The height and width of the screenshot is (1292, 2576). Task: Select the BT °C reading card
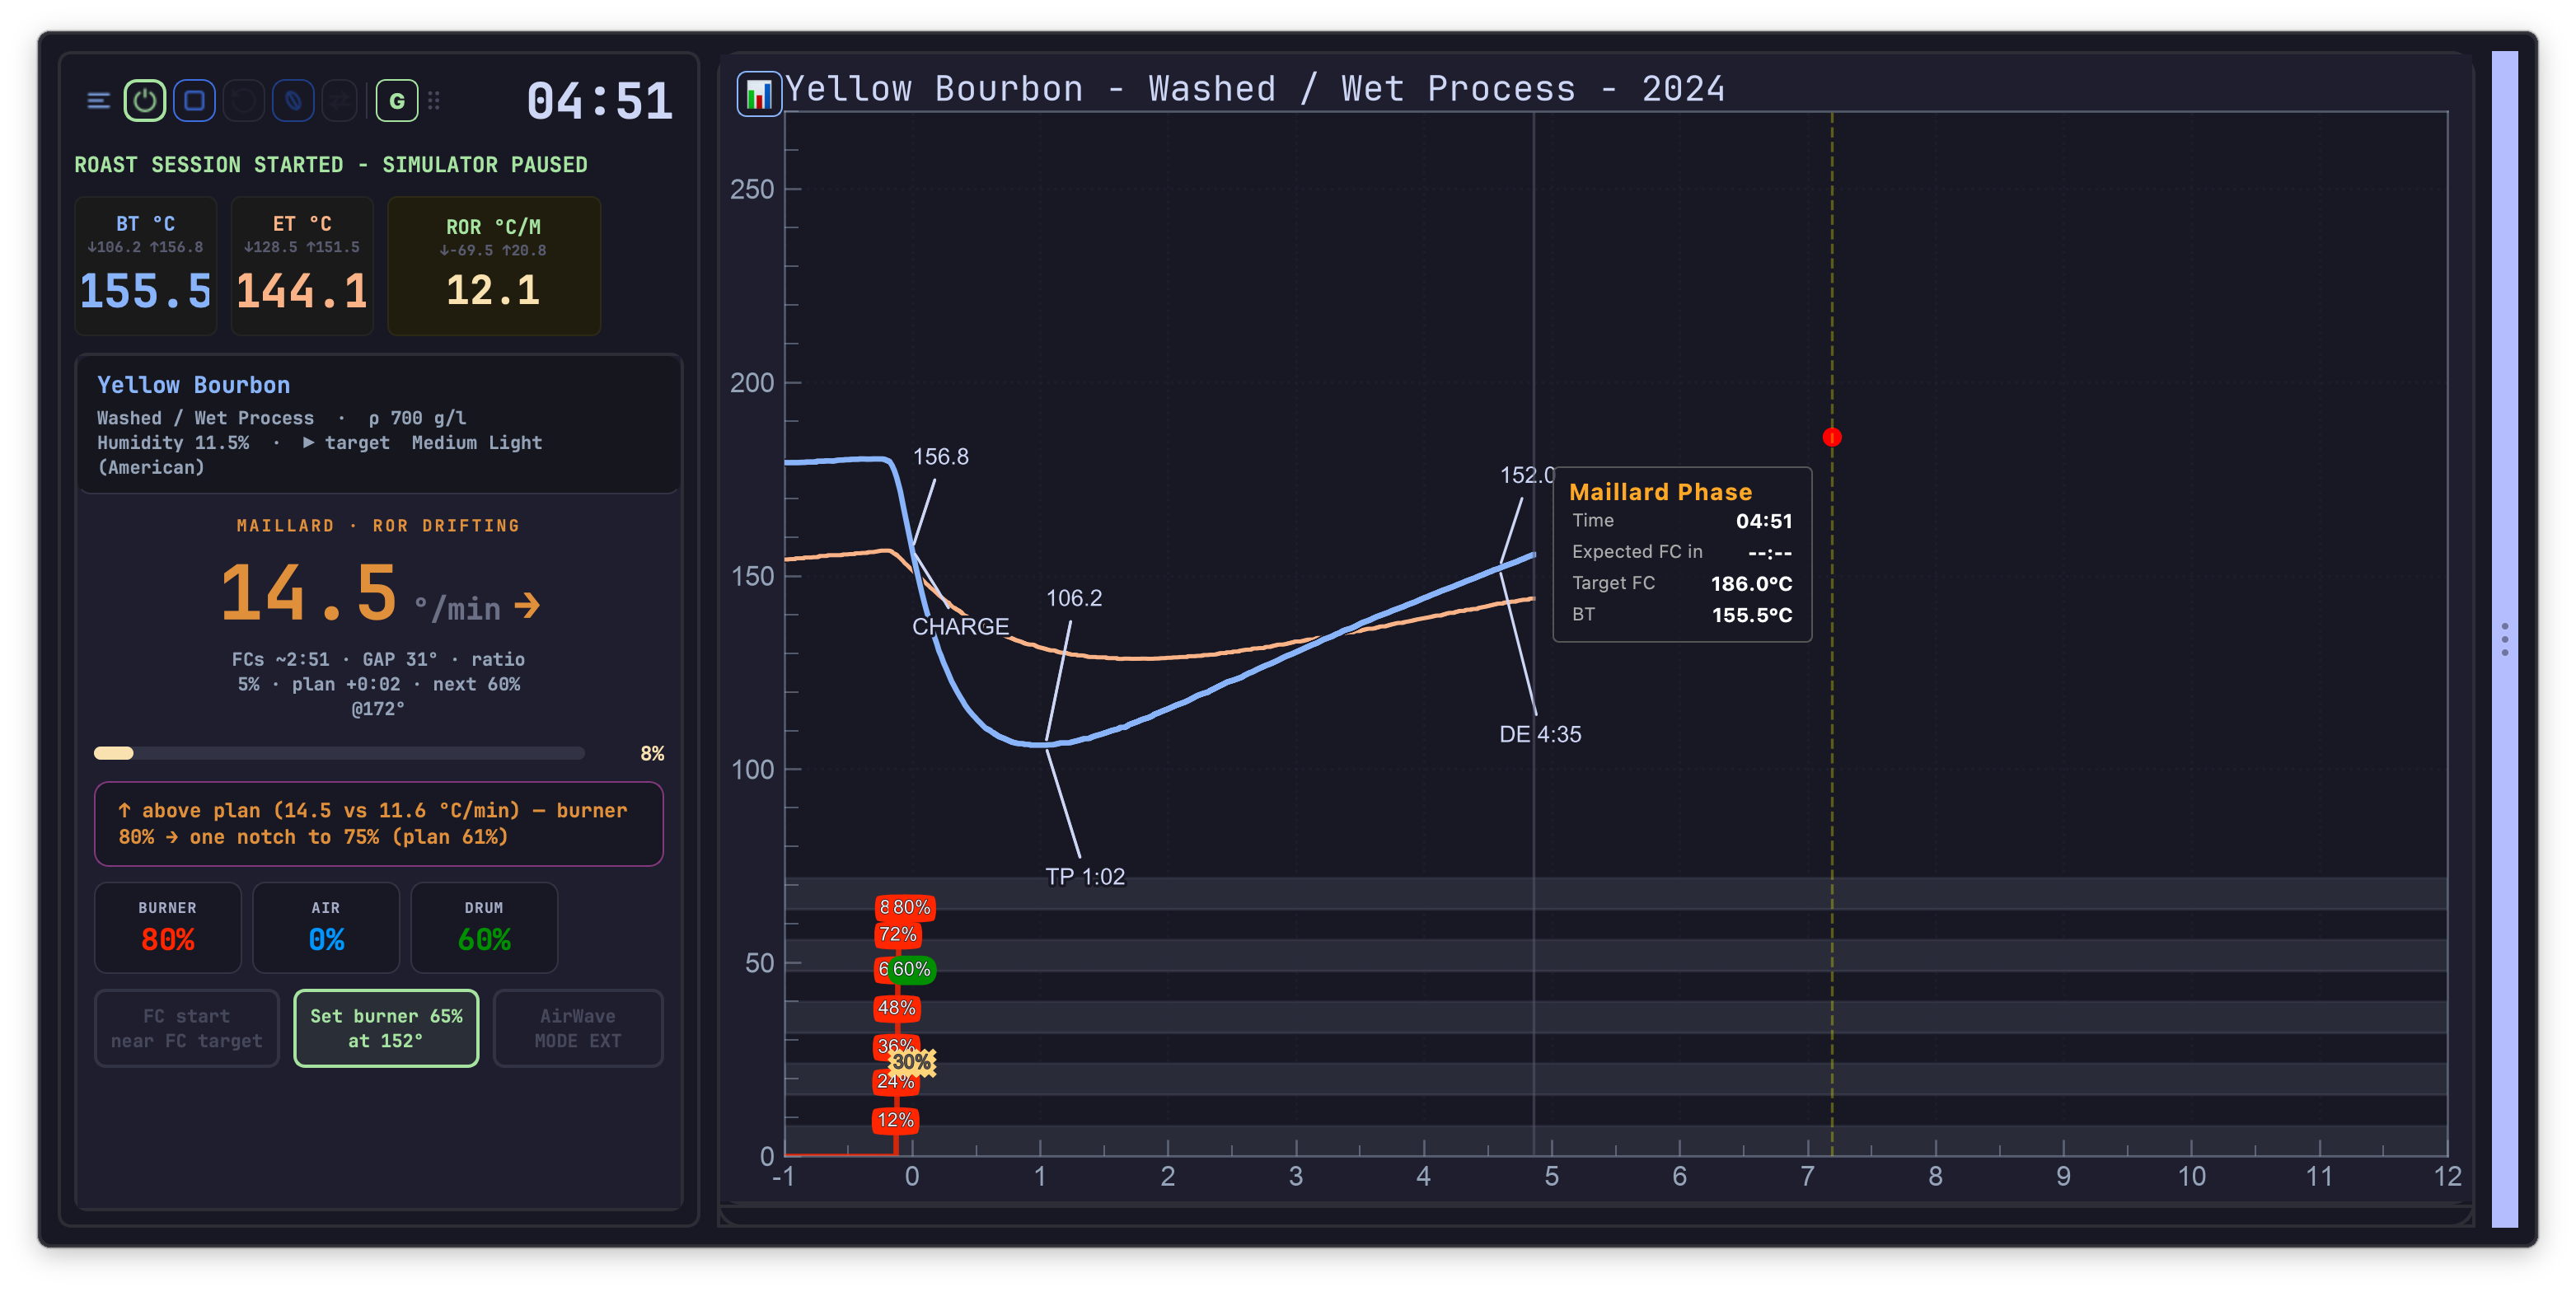(x=146, y=265)
